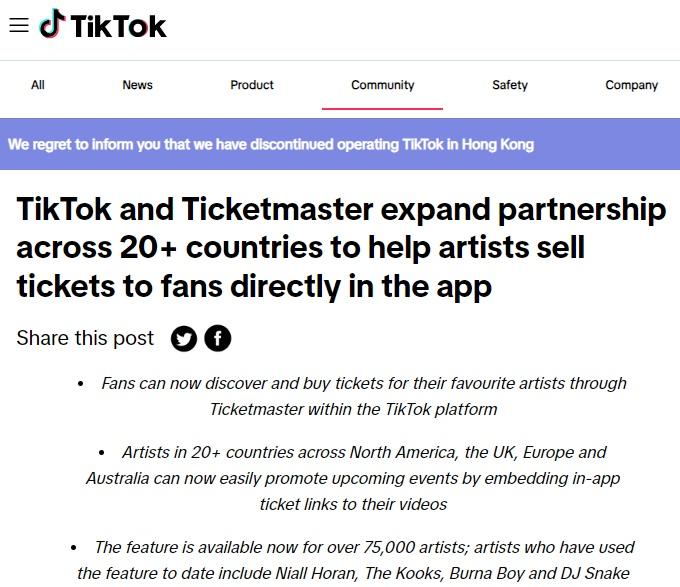Share this post on Facebook
680x587 pixels.
218,338
